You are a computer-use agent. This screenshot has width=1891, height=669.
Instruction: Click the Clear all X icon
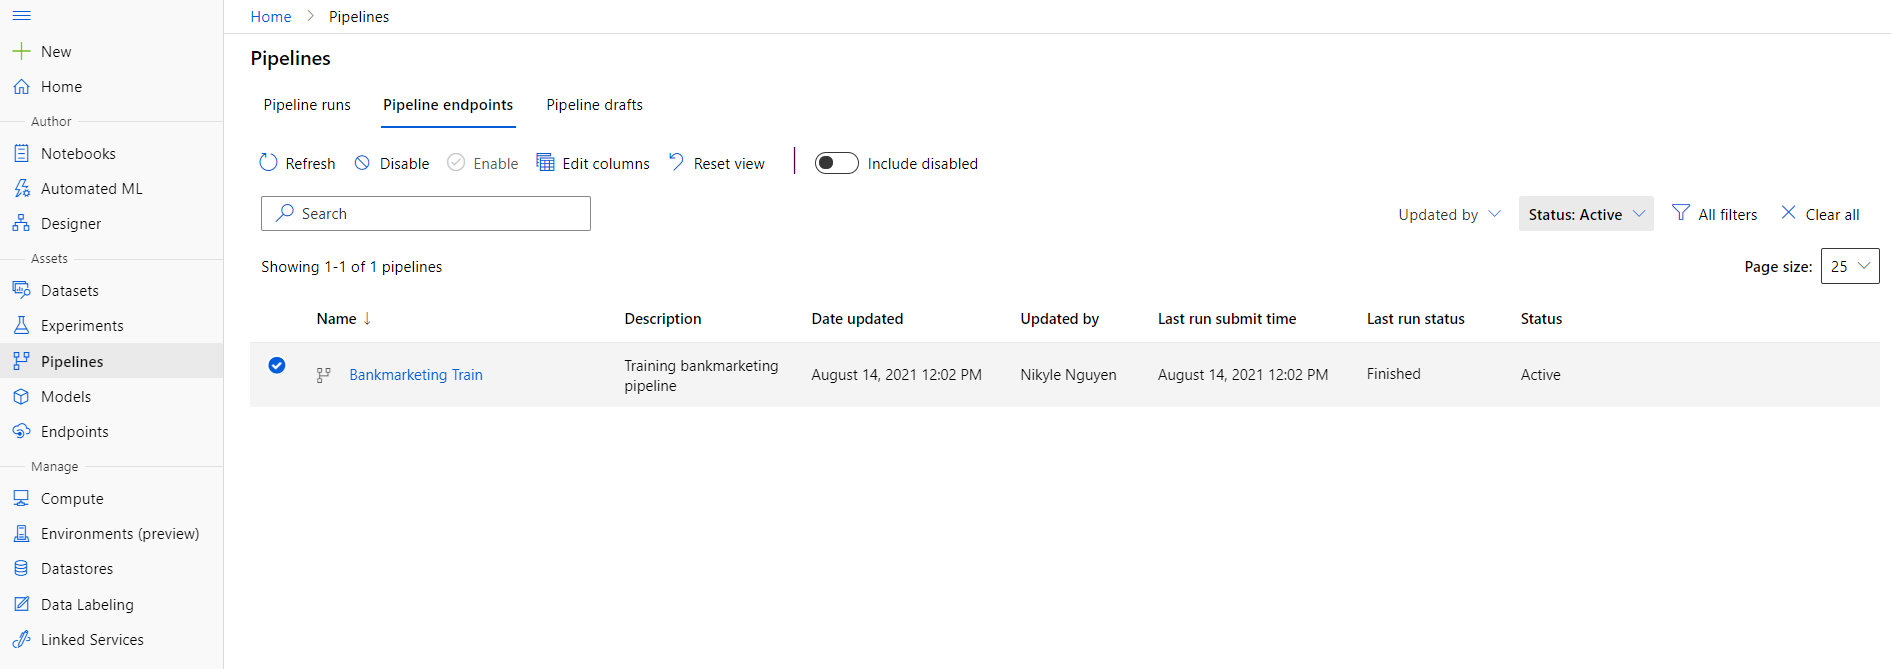[x=1788, y=213]
